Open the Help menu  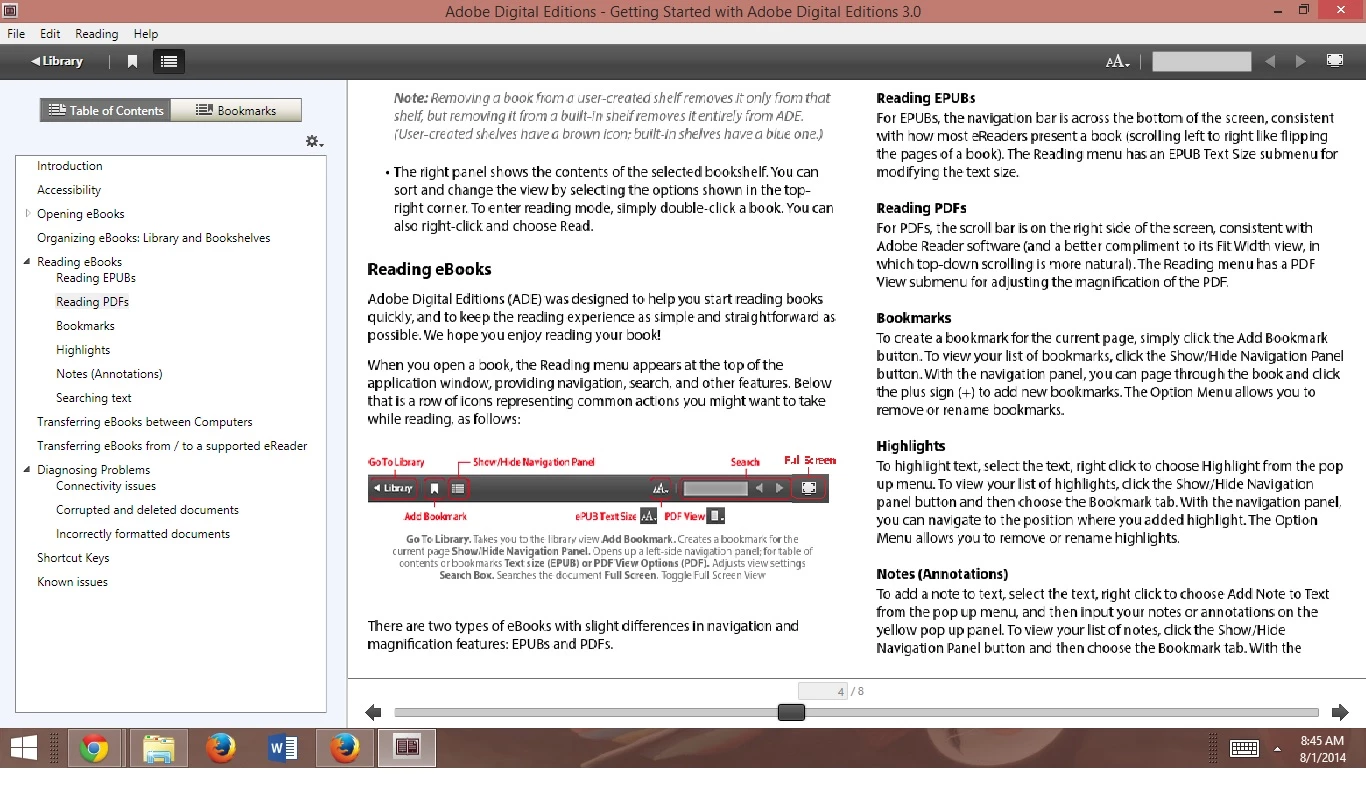(x=146, y=33)
